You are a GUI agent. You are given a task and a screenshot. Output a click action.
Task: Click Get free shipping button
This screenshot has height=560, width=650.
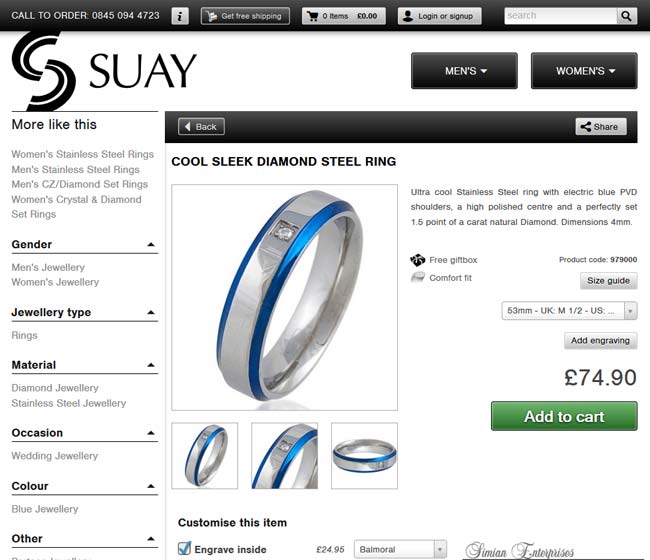[x=245, y=16]
